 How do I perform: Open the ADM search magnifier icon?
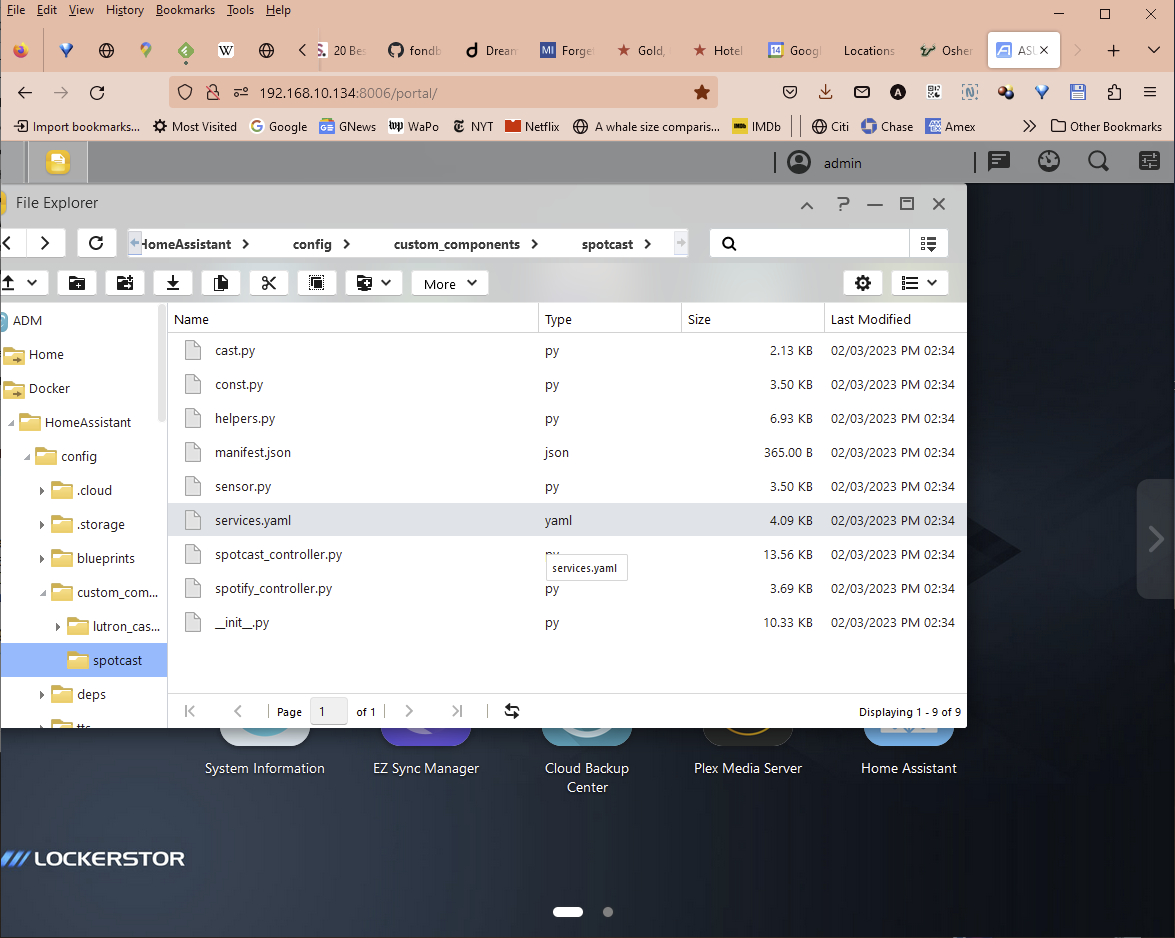pyautogui.click(x=1099, y=161)
